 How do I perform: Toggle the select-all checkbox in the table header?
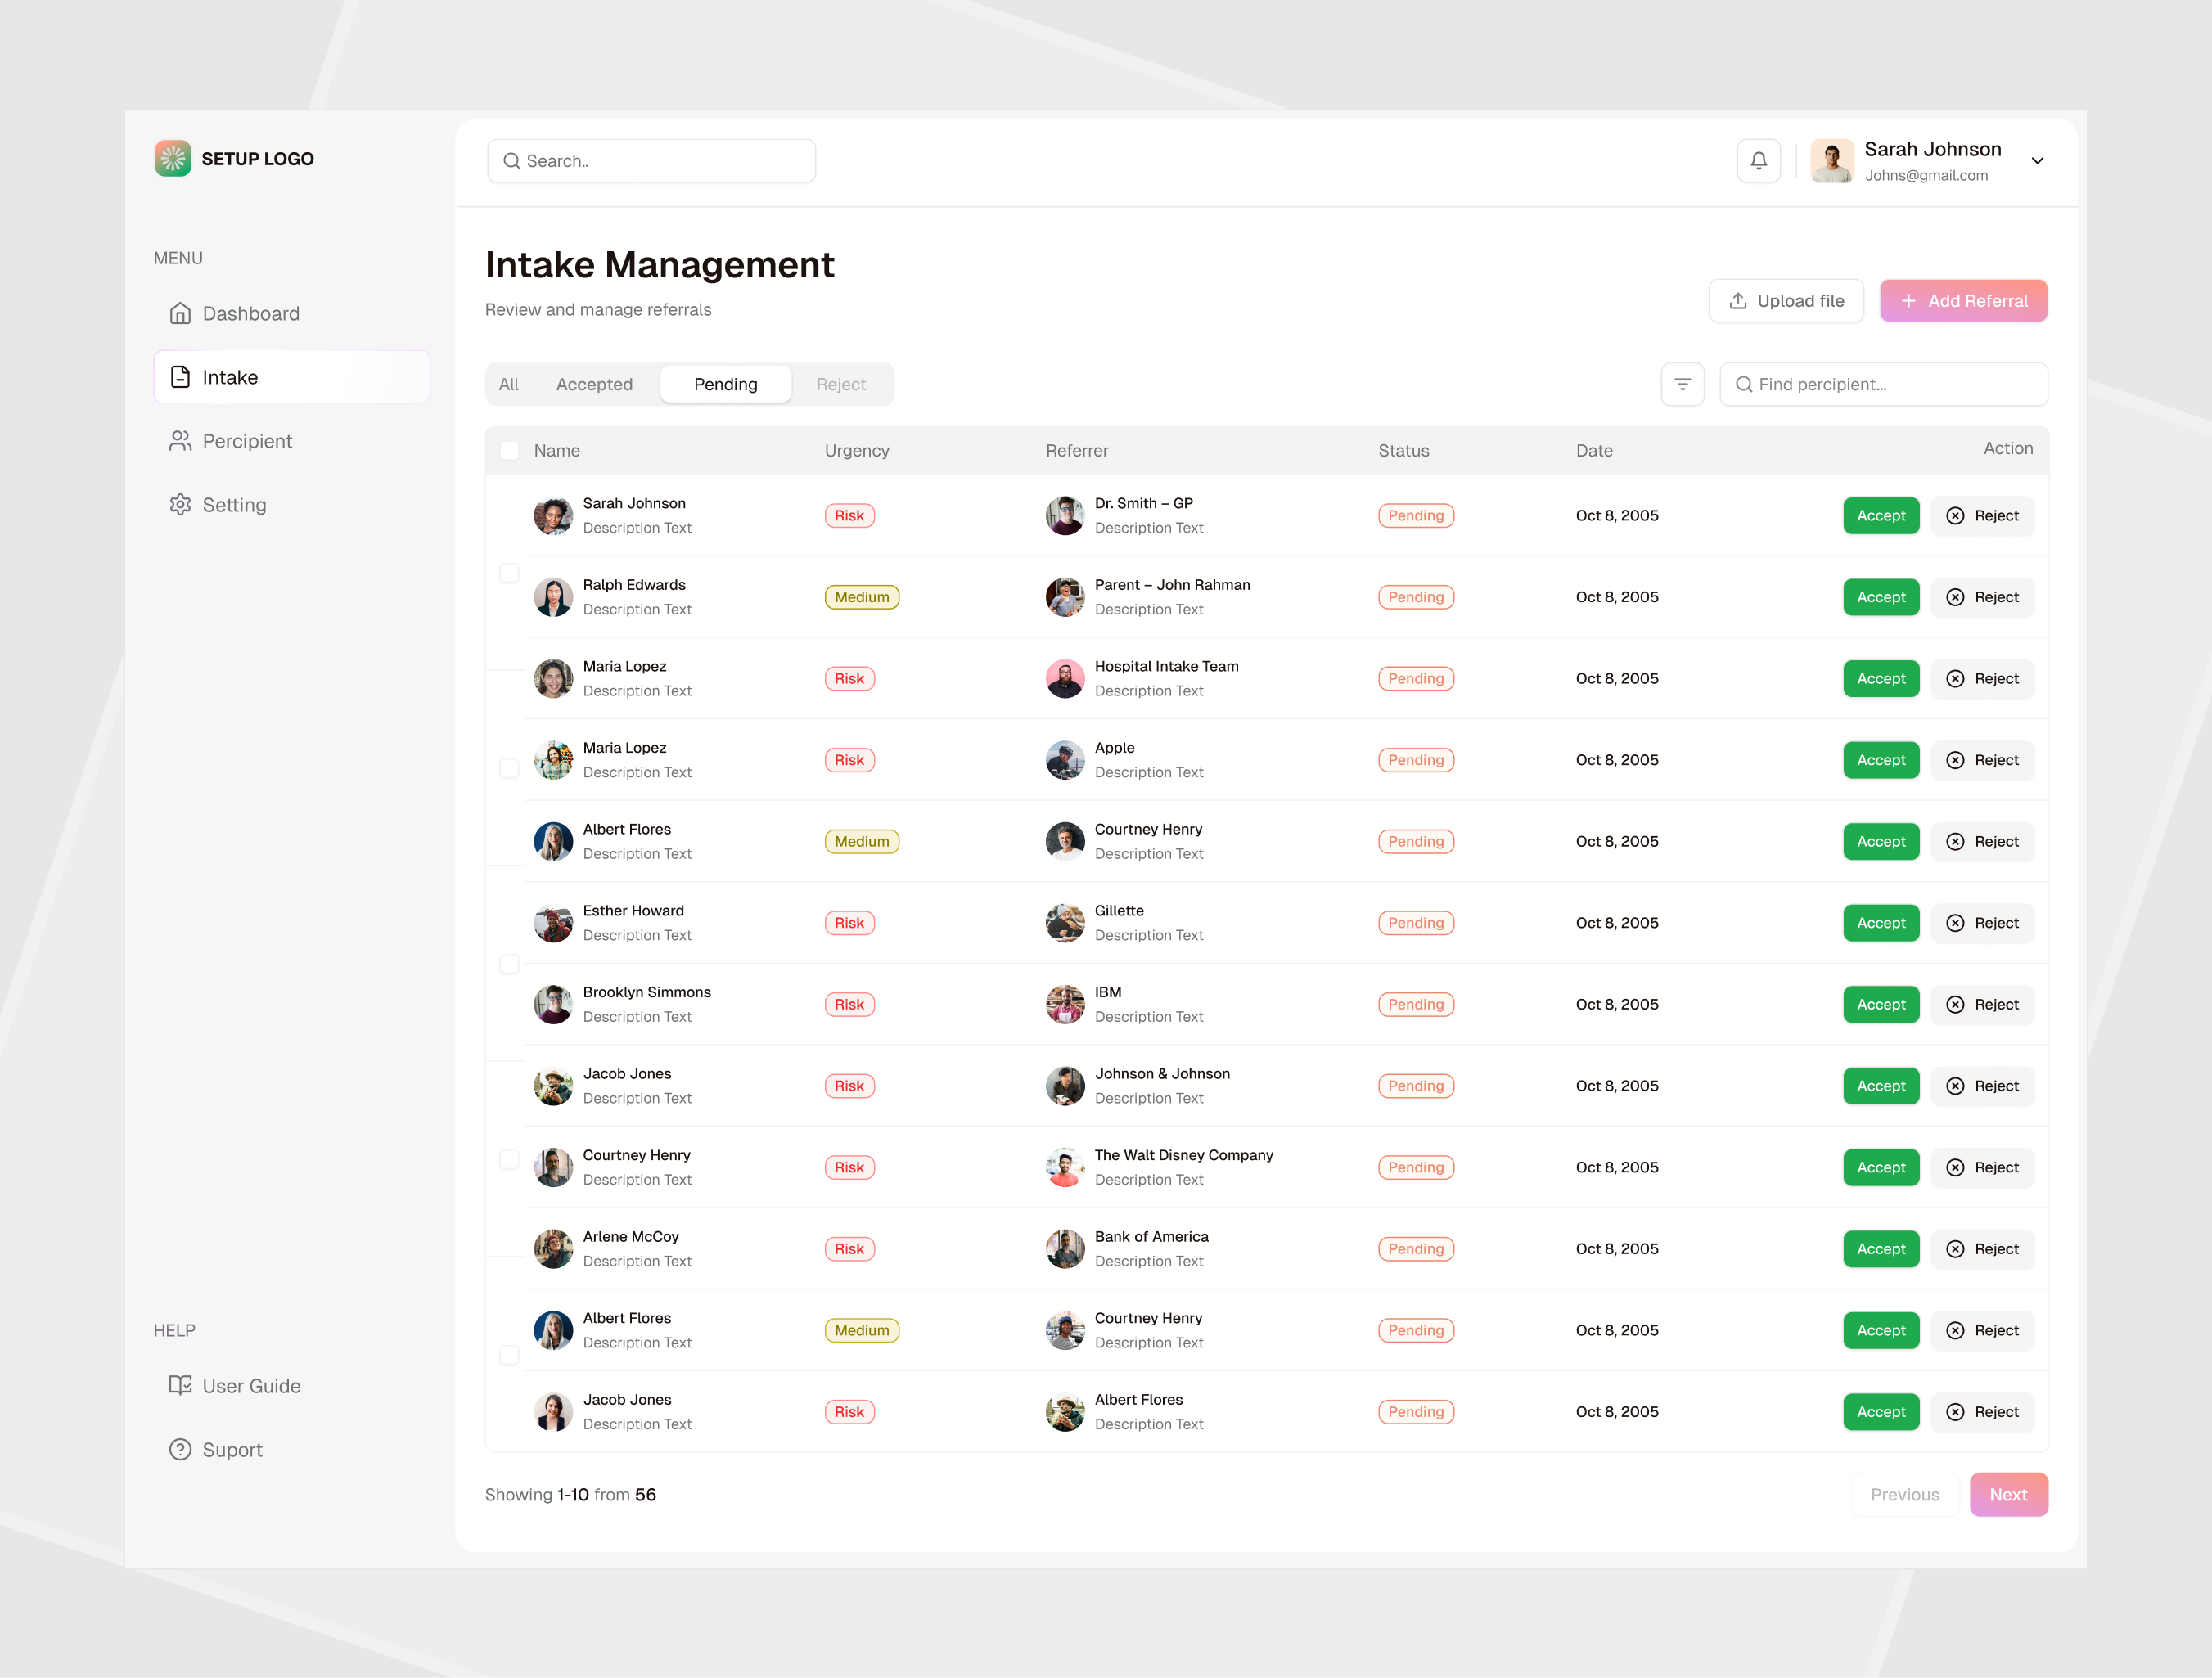click(509, 450)
